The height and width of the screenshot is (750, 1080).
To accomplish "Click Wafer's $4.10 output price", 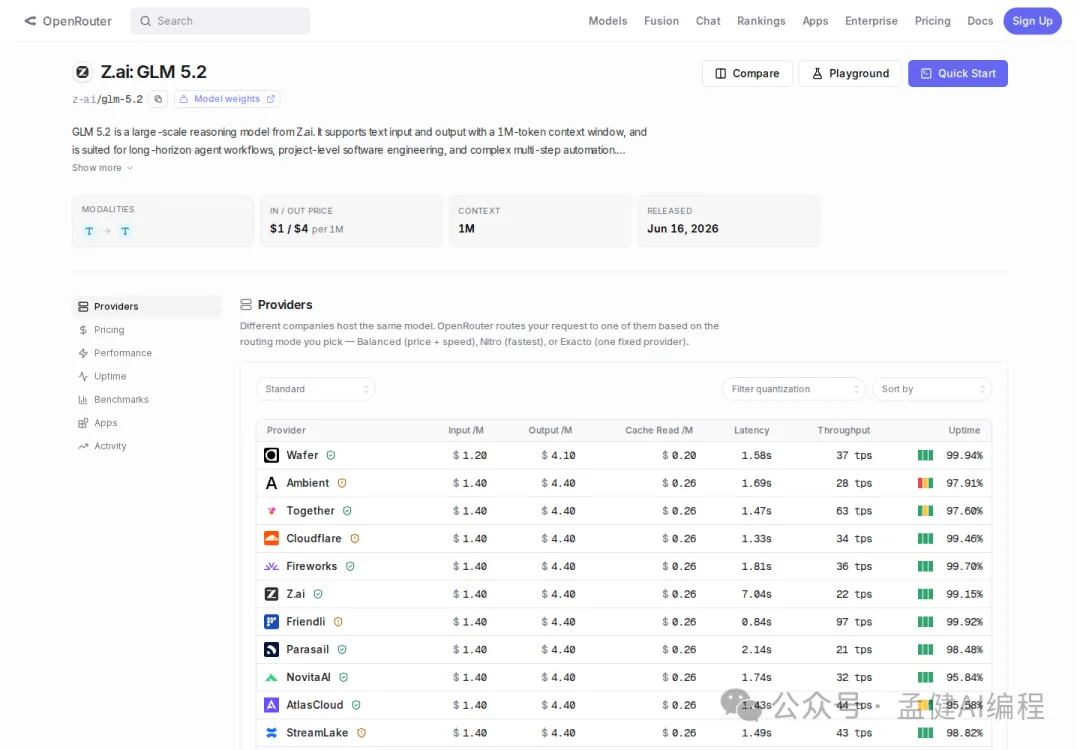I will click(558, 455).
